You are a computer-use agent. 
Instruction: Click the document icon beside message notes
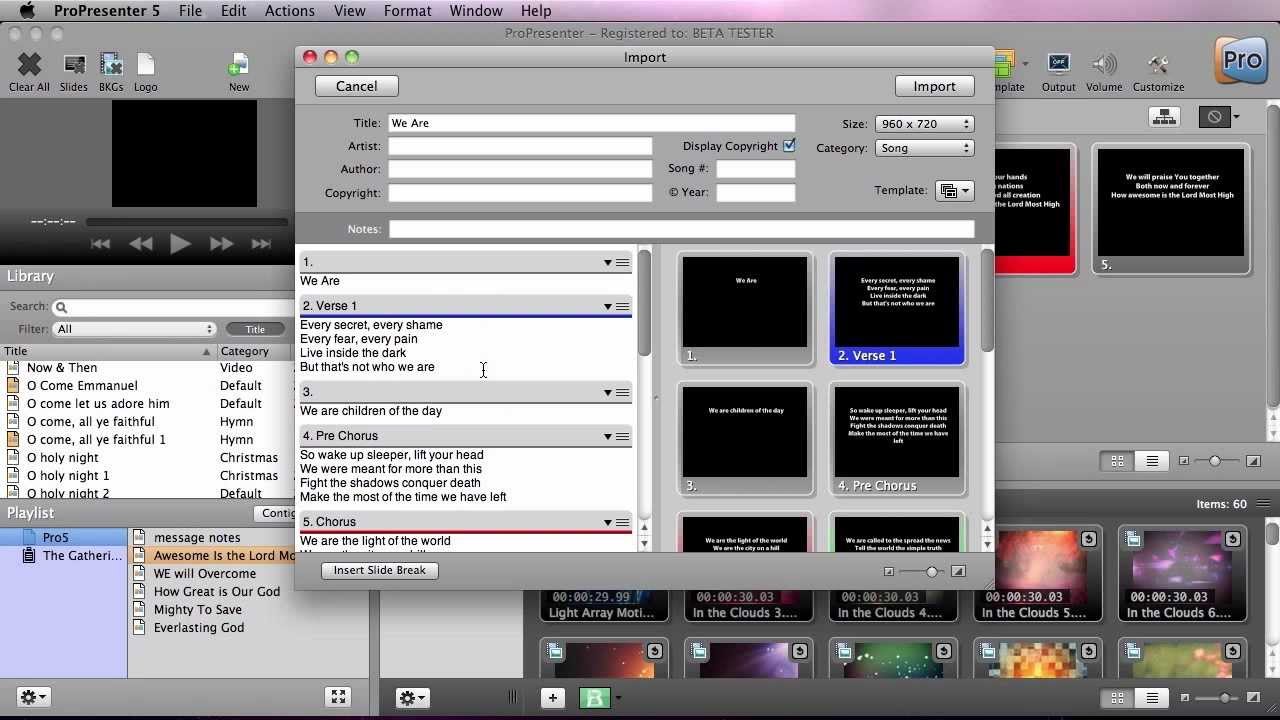tap(140, 537)
